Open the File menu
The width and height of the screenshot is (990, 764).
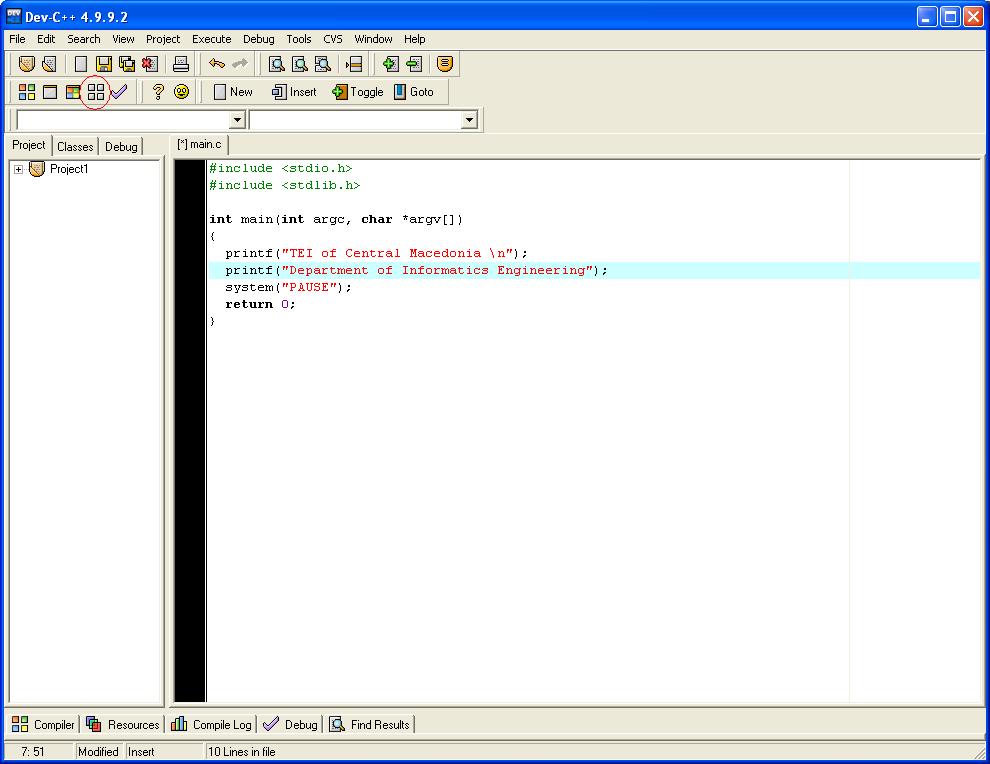pos(17,39)
